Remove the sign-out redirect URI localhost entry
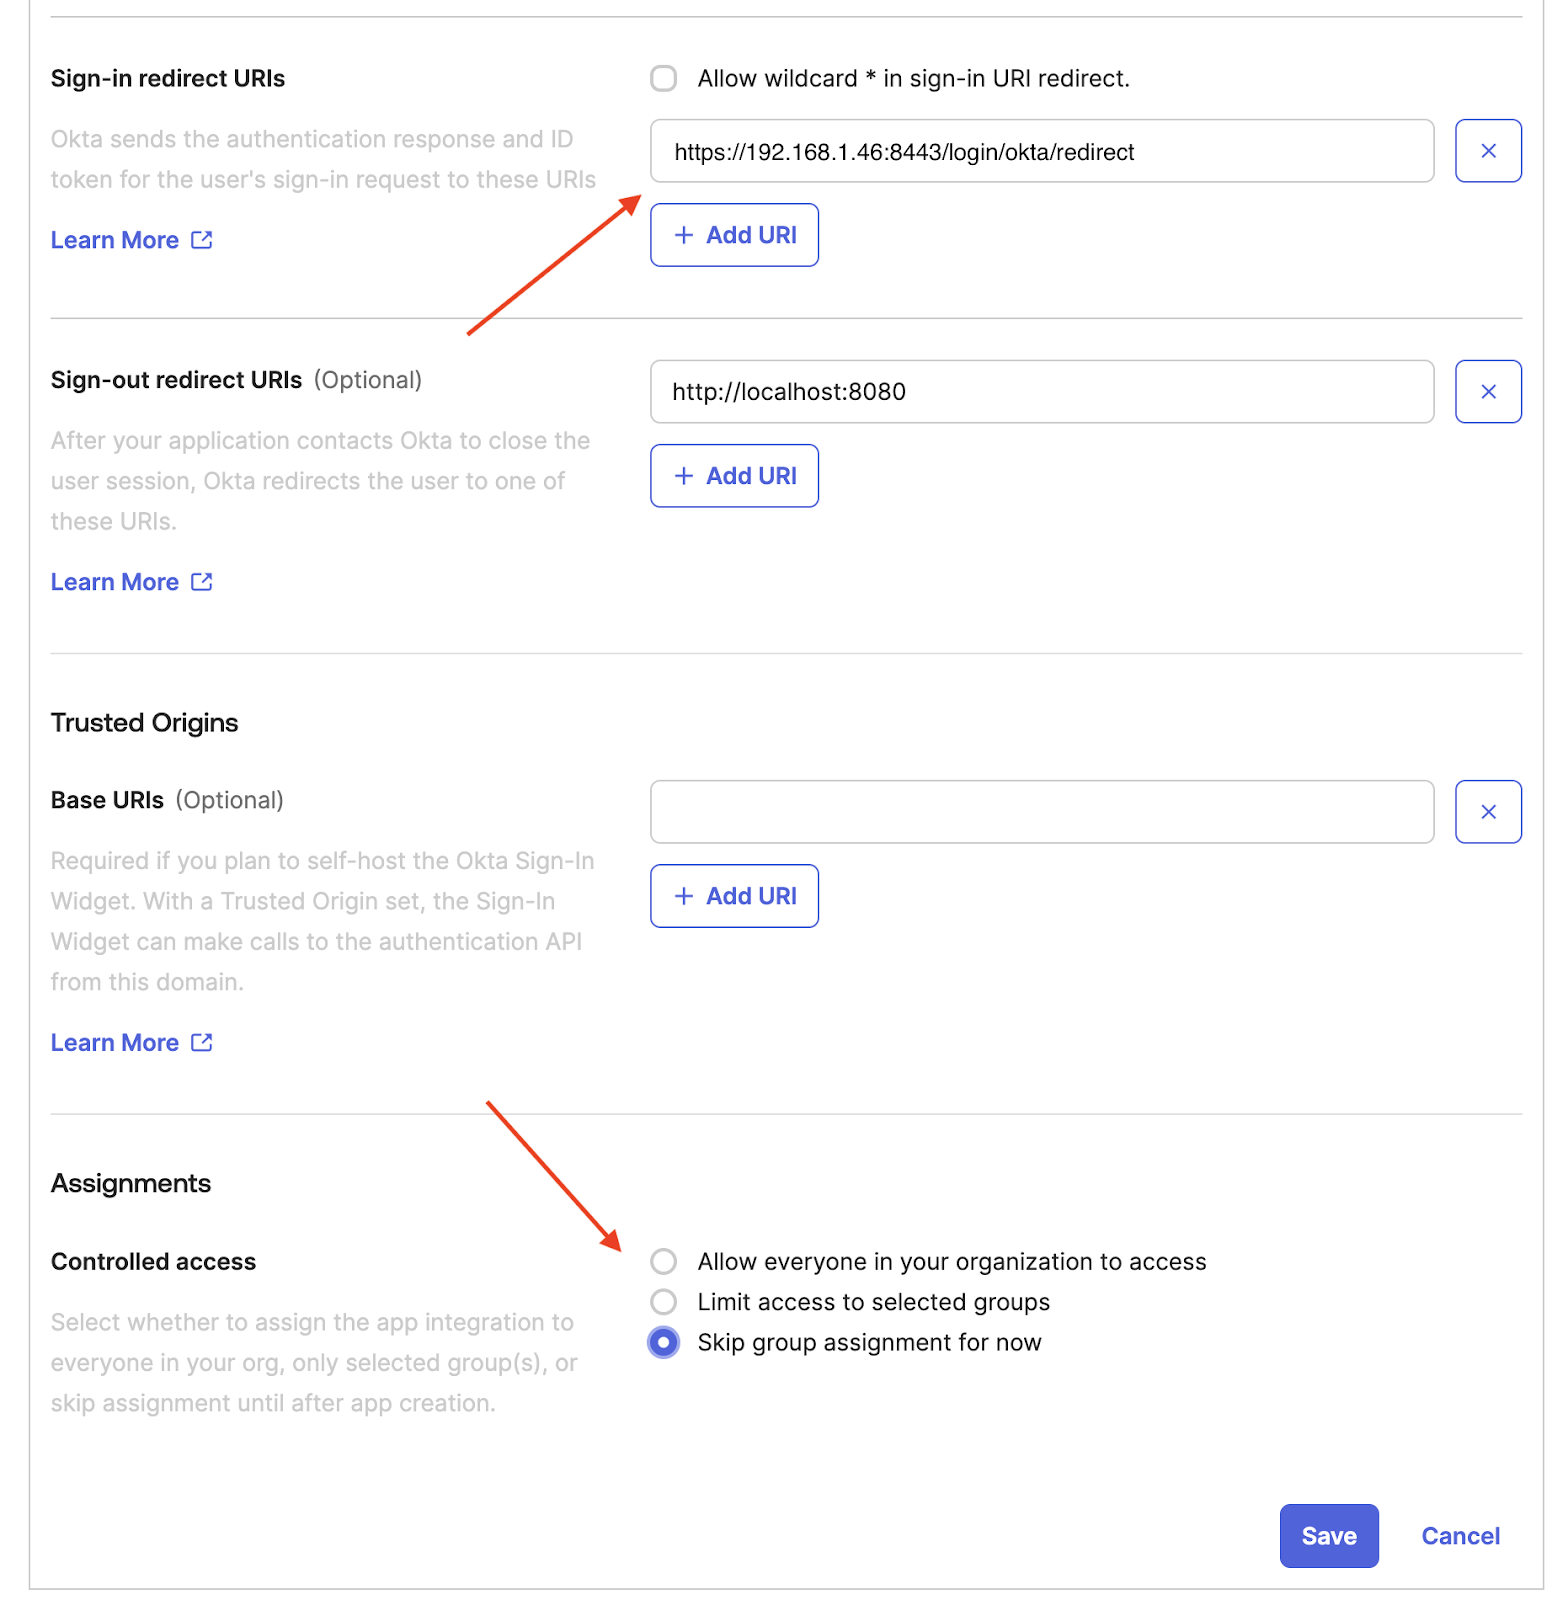This screenshot has width=1568, height=1600. point(1487,392)
